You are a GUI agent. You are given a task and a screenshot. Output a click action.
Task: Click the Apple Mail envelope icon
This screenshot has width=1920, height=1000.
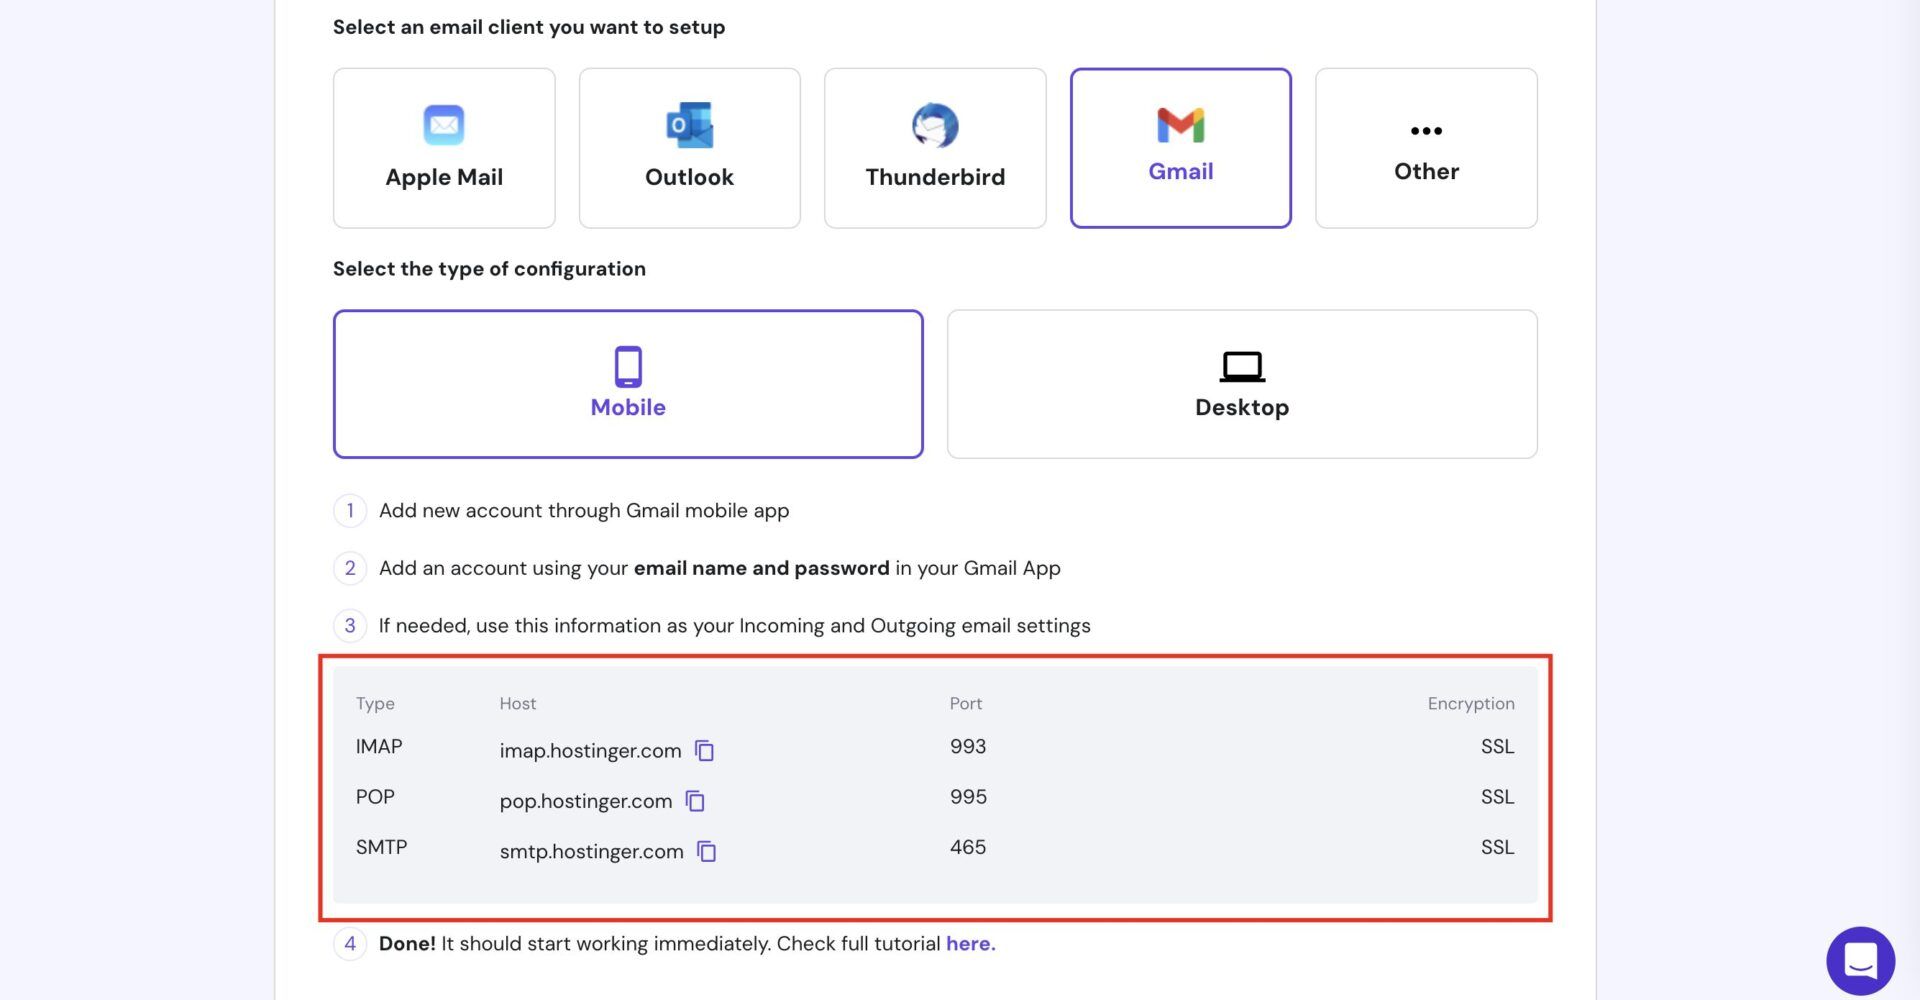[444, 125]
